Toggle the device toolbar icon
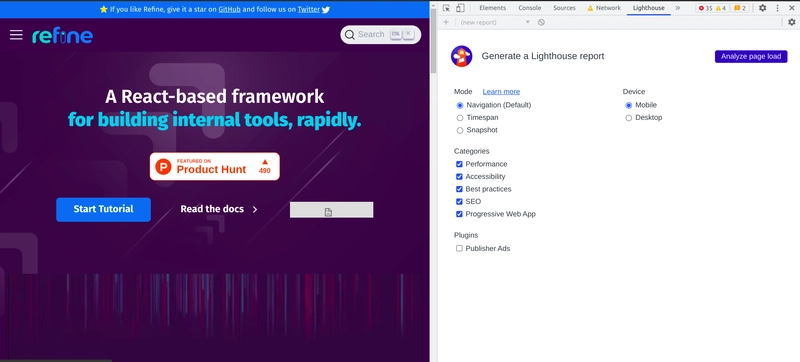Image resolution: width=800 pixels, height=362 pixels. click(x=460, y=8)
